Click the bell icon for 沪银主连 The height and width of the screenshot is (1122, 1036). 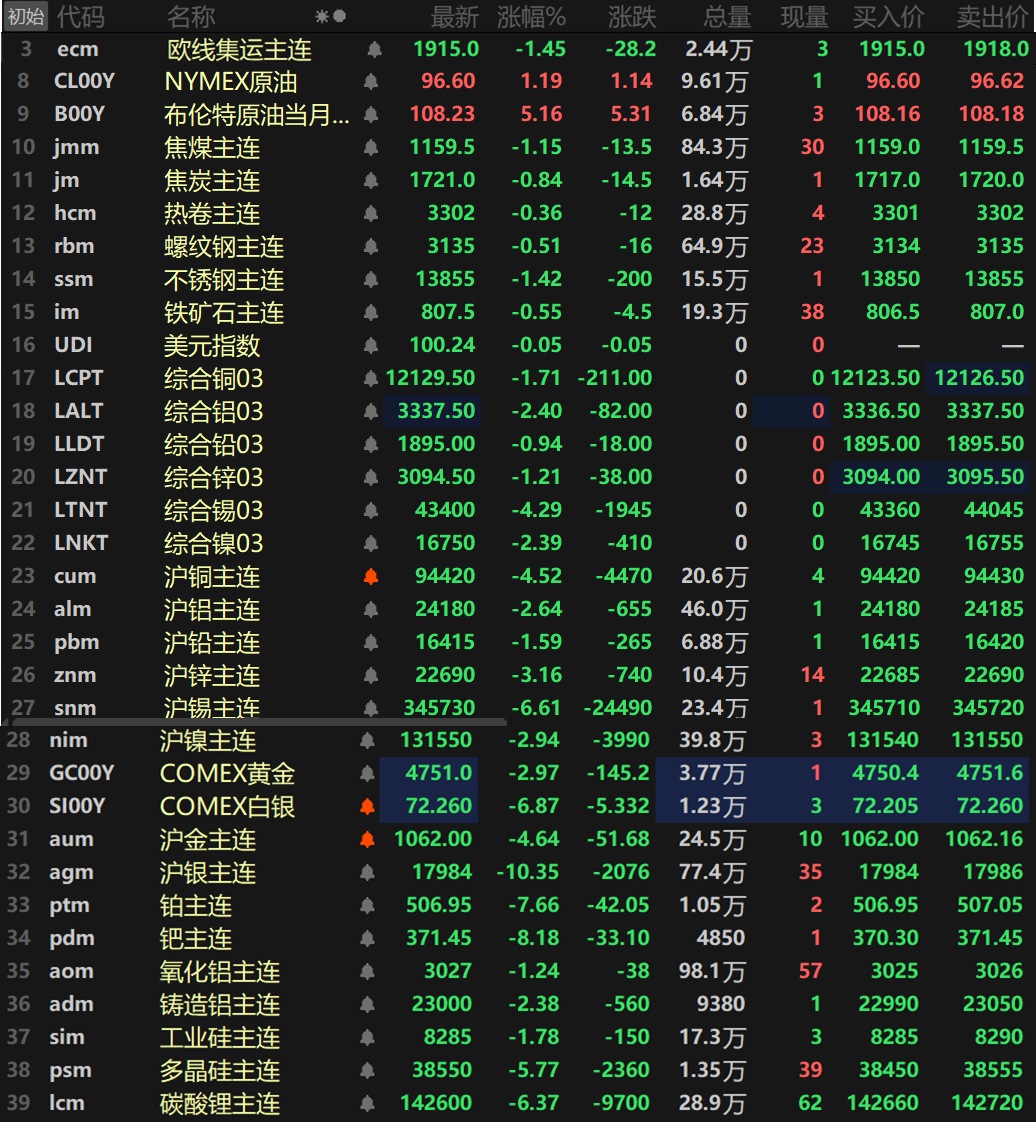(367, 873)
